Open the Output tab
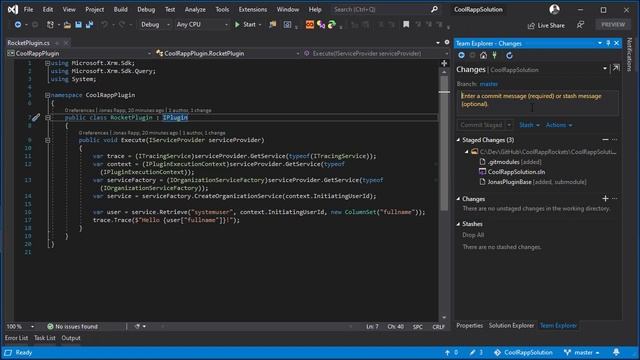Screen dimensions: 640x360 click(71, 338)
